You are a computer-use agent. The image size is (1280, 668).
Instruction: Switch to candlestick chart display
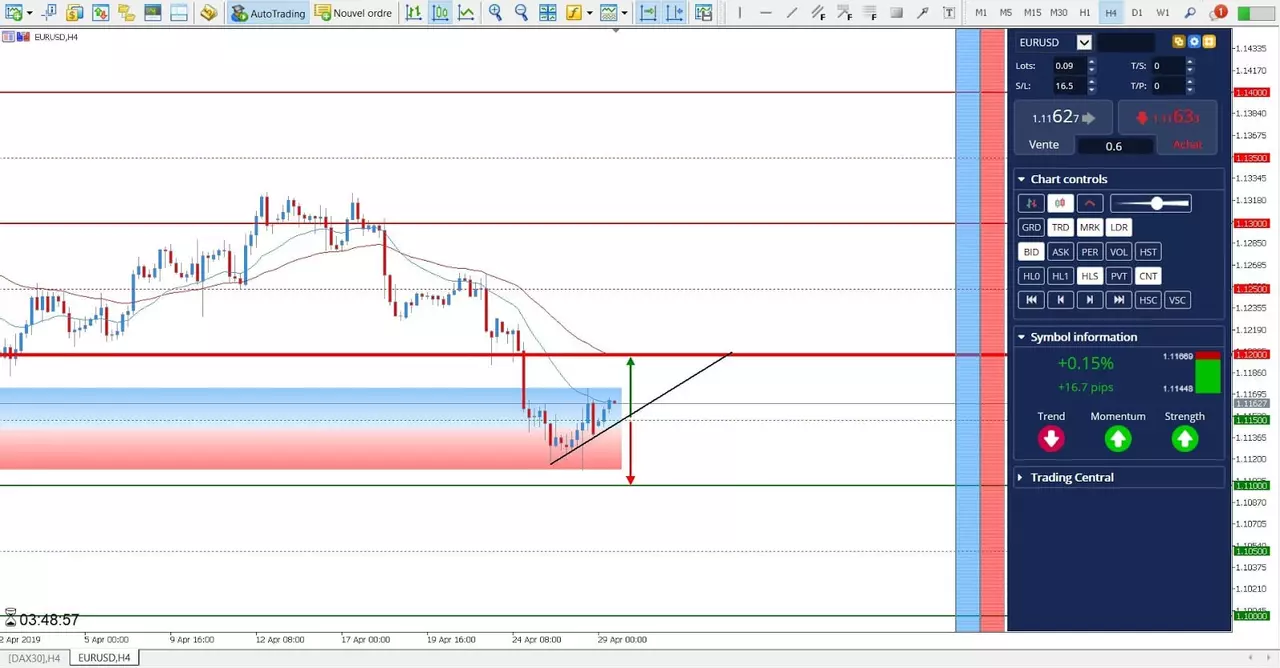pos(440,13)
